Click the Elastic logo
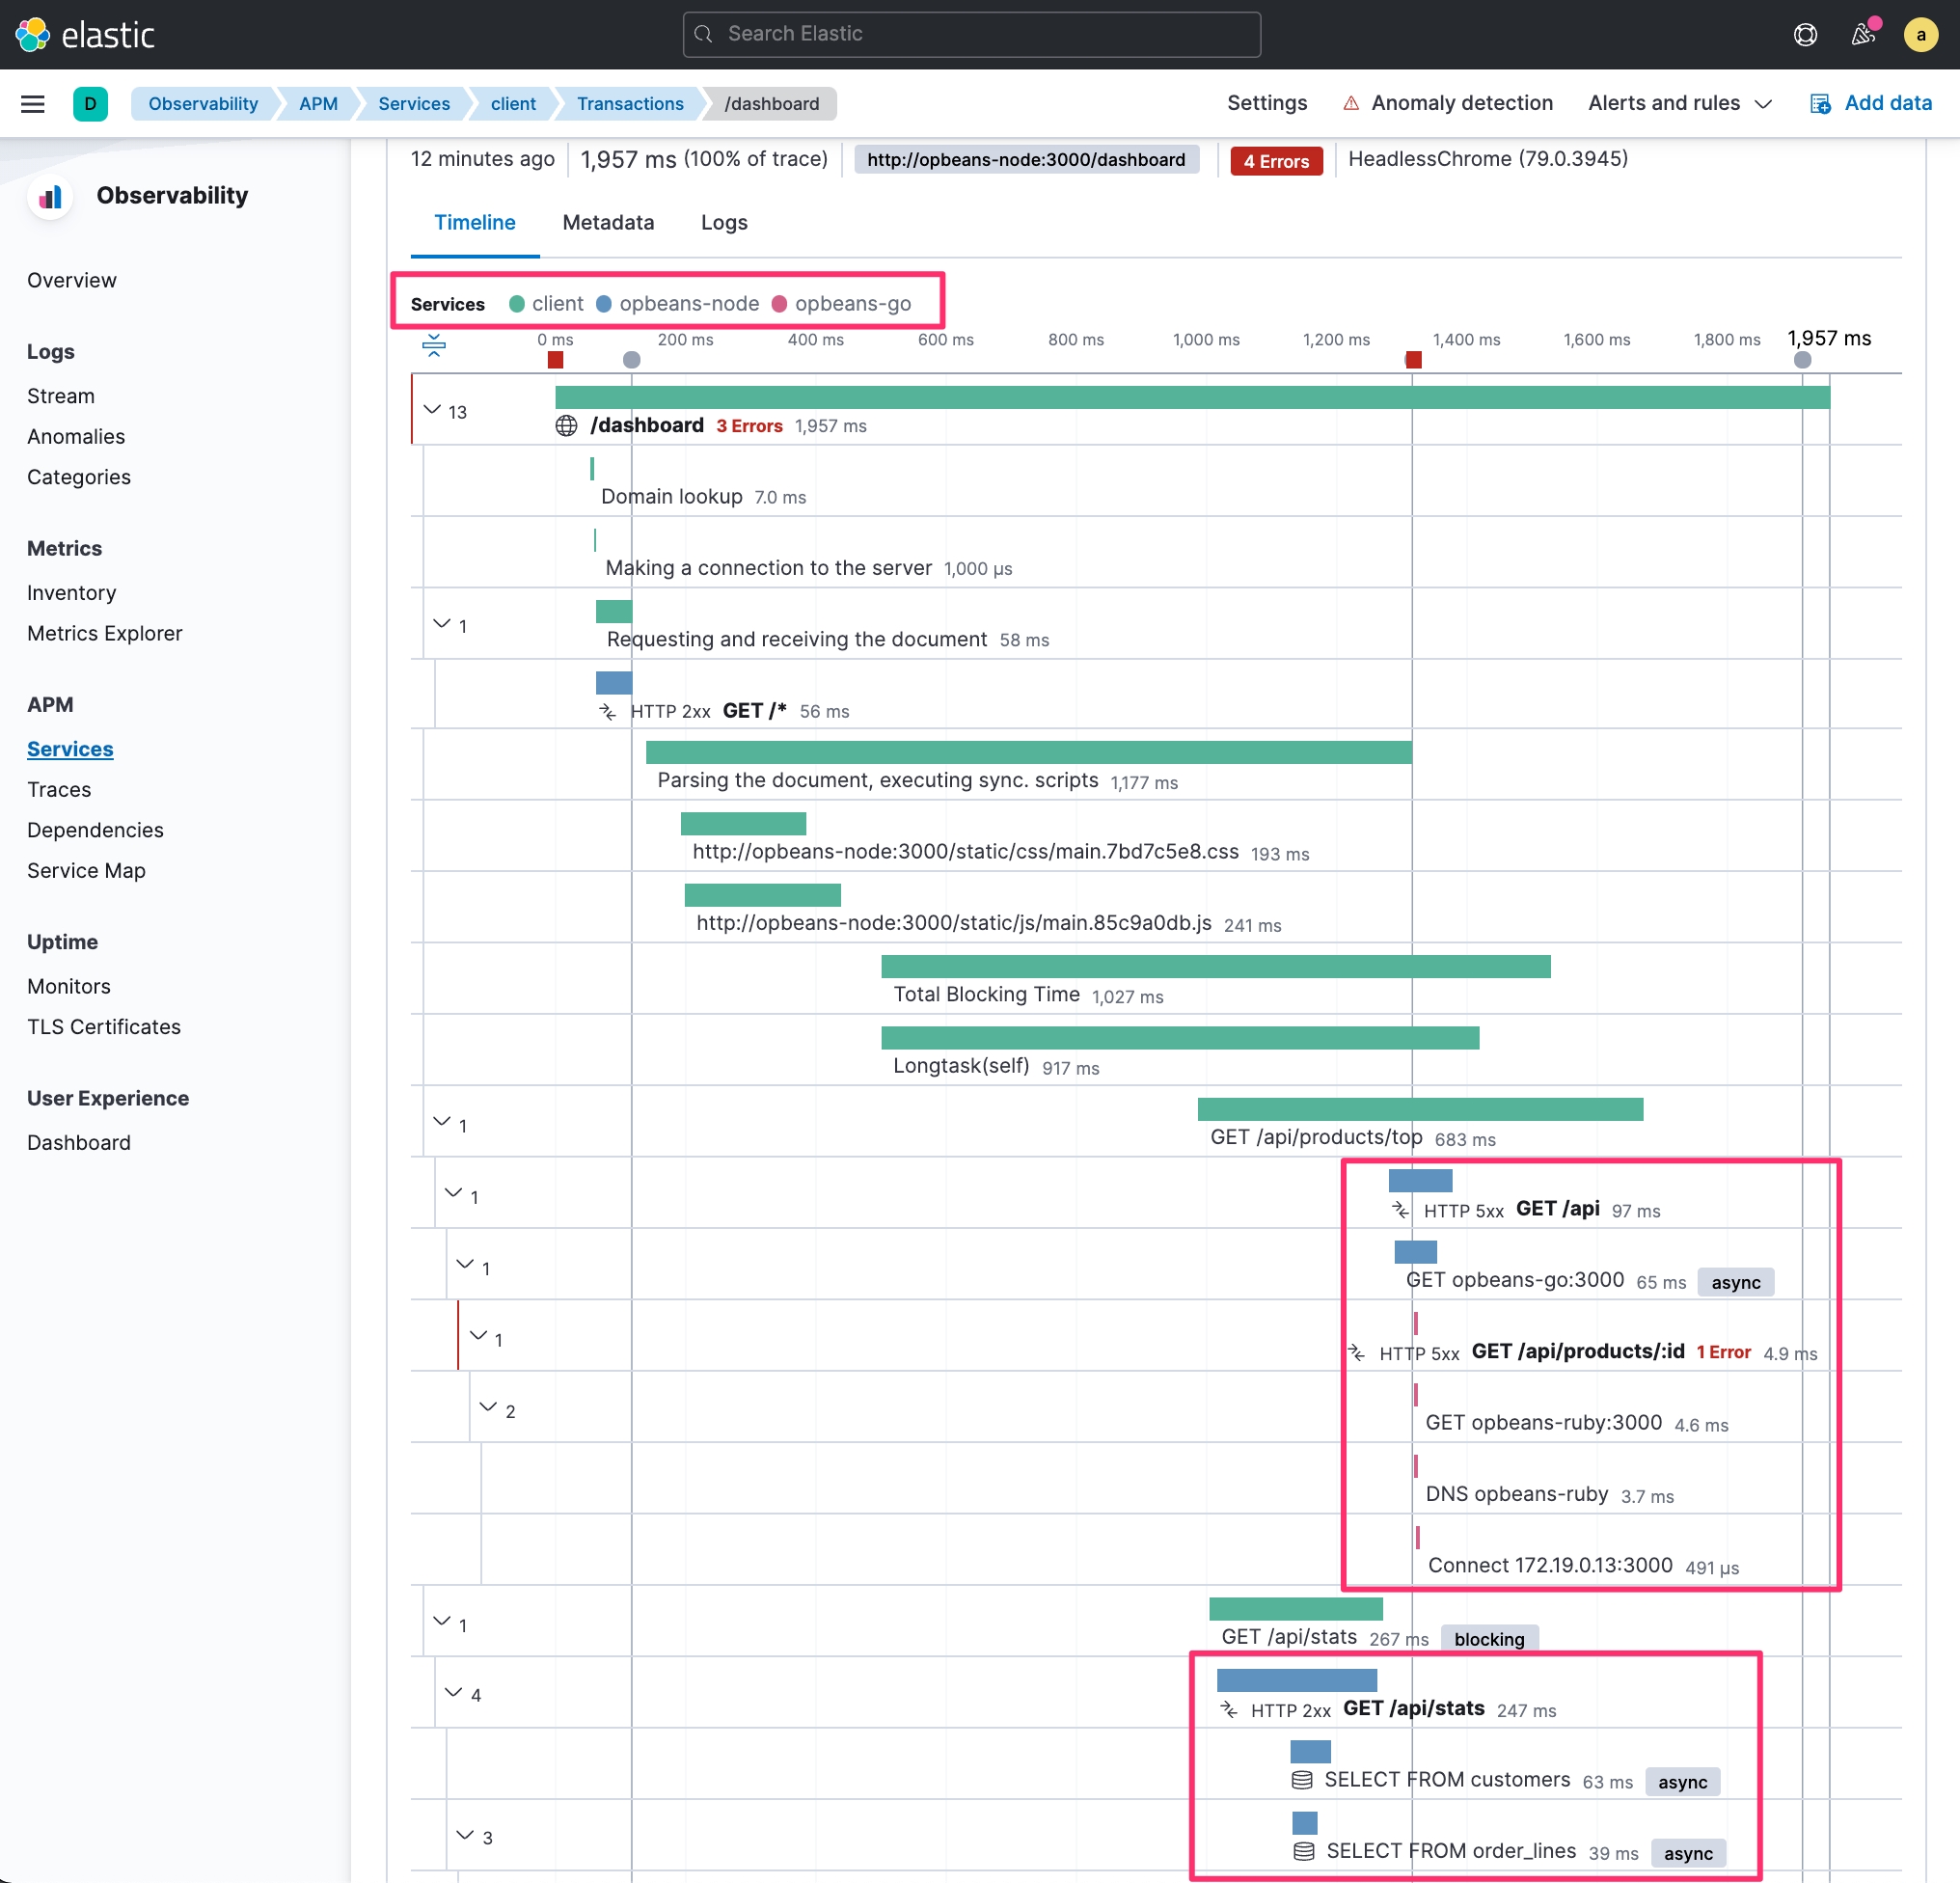This screenshot has height=1883, width=1960. coord(85,35)
